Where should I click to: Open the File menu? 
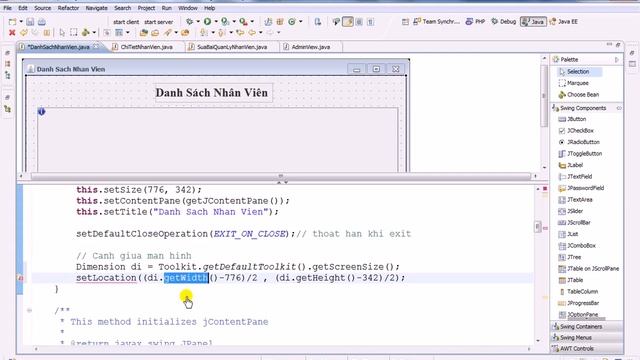(7, 8)
